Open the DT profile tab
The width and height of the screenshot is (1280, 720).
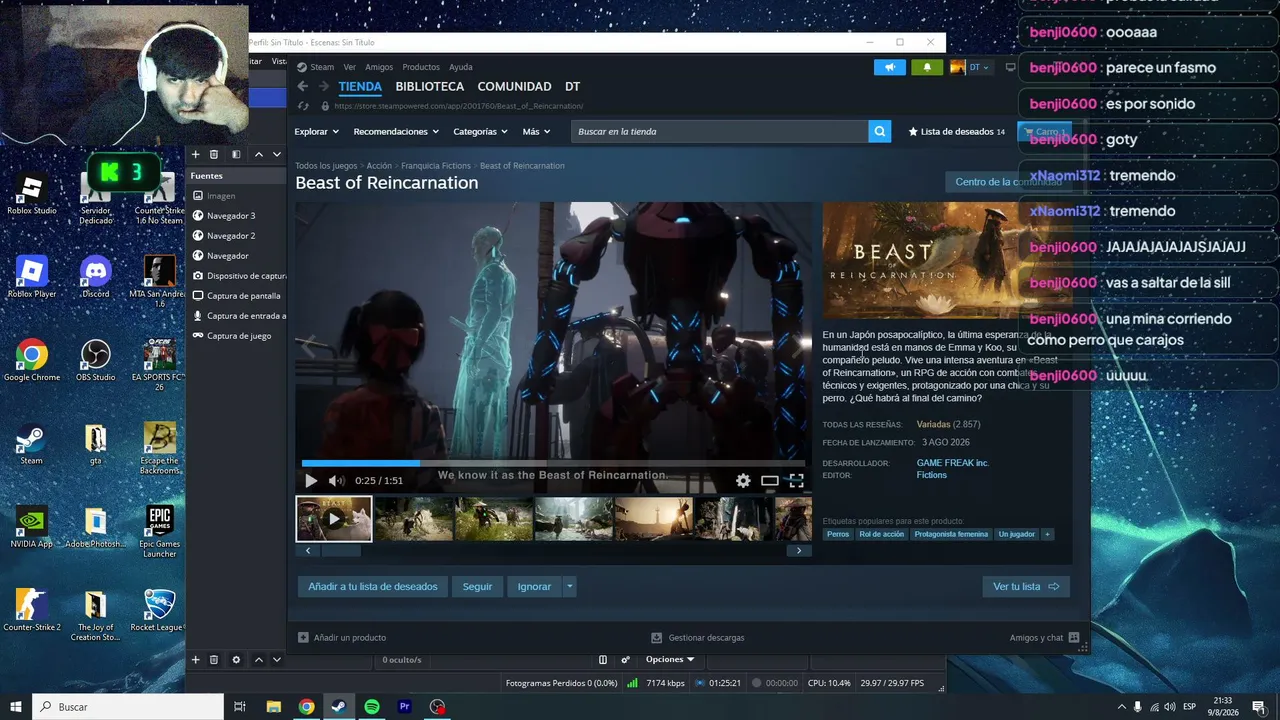pyautogui.click(x=573, y=87)
